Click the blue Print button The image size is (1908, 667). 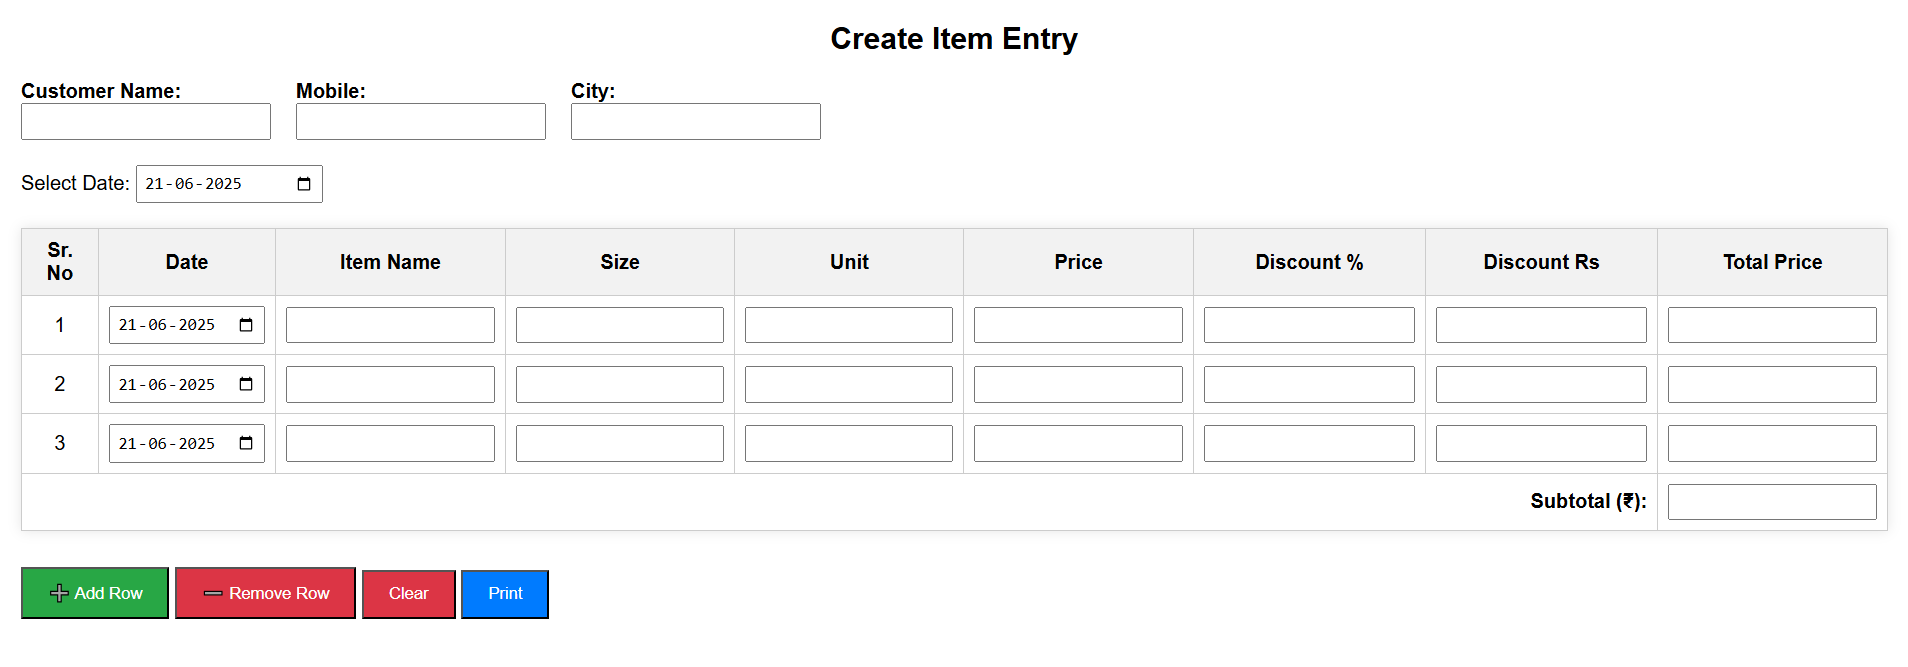(505, 594)
